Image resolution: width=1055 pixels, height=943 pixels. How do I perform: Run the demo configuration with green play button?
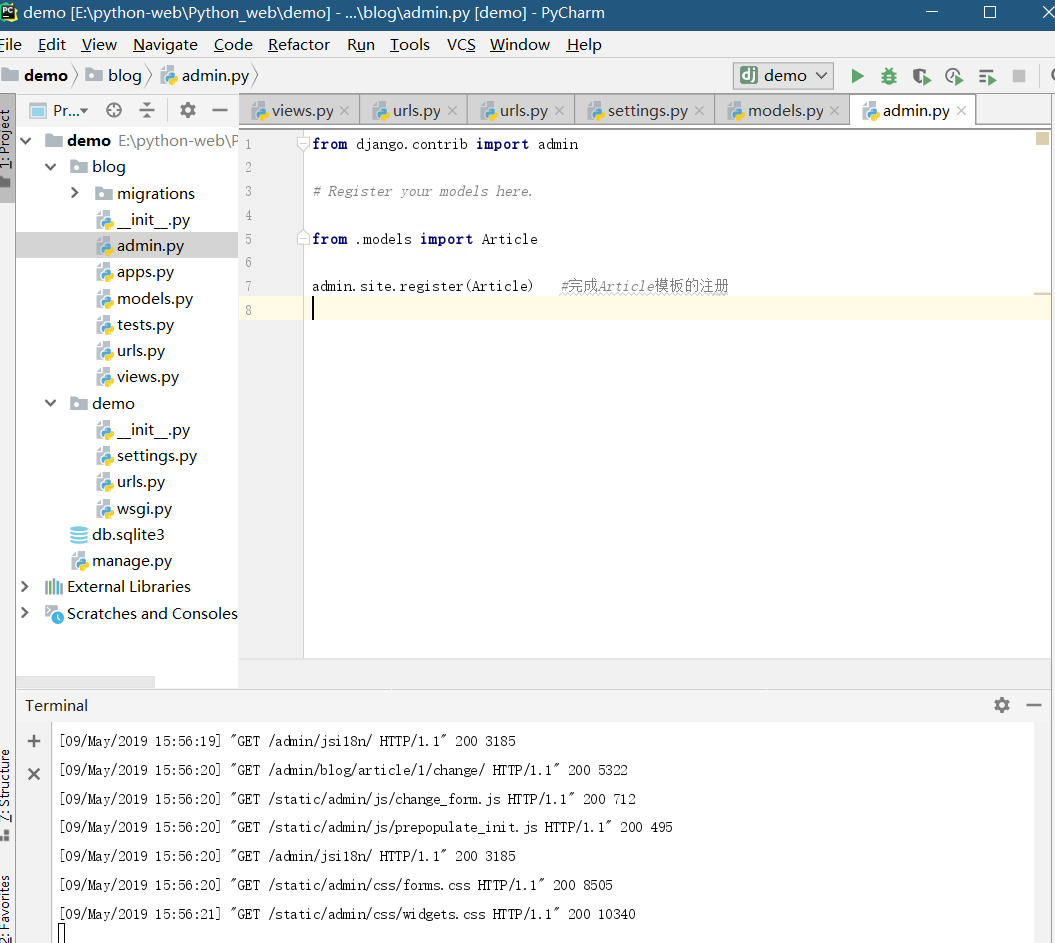857,76
